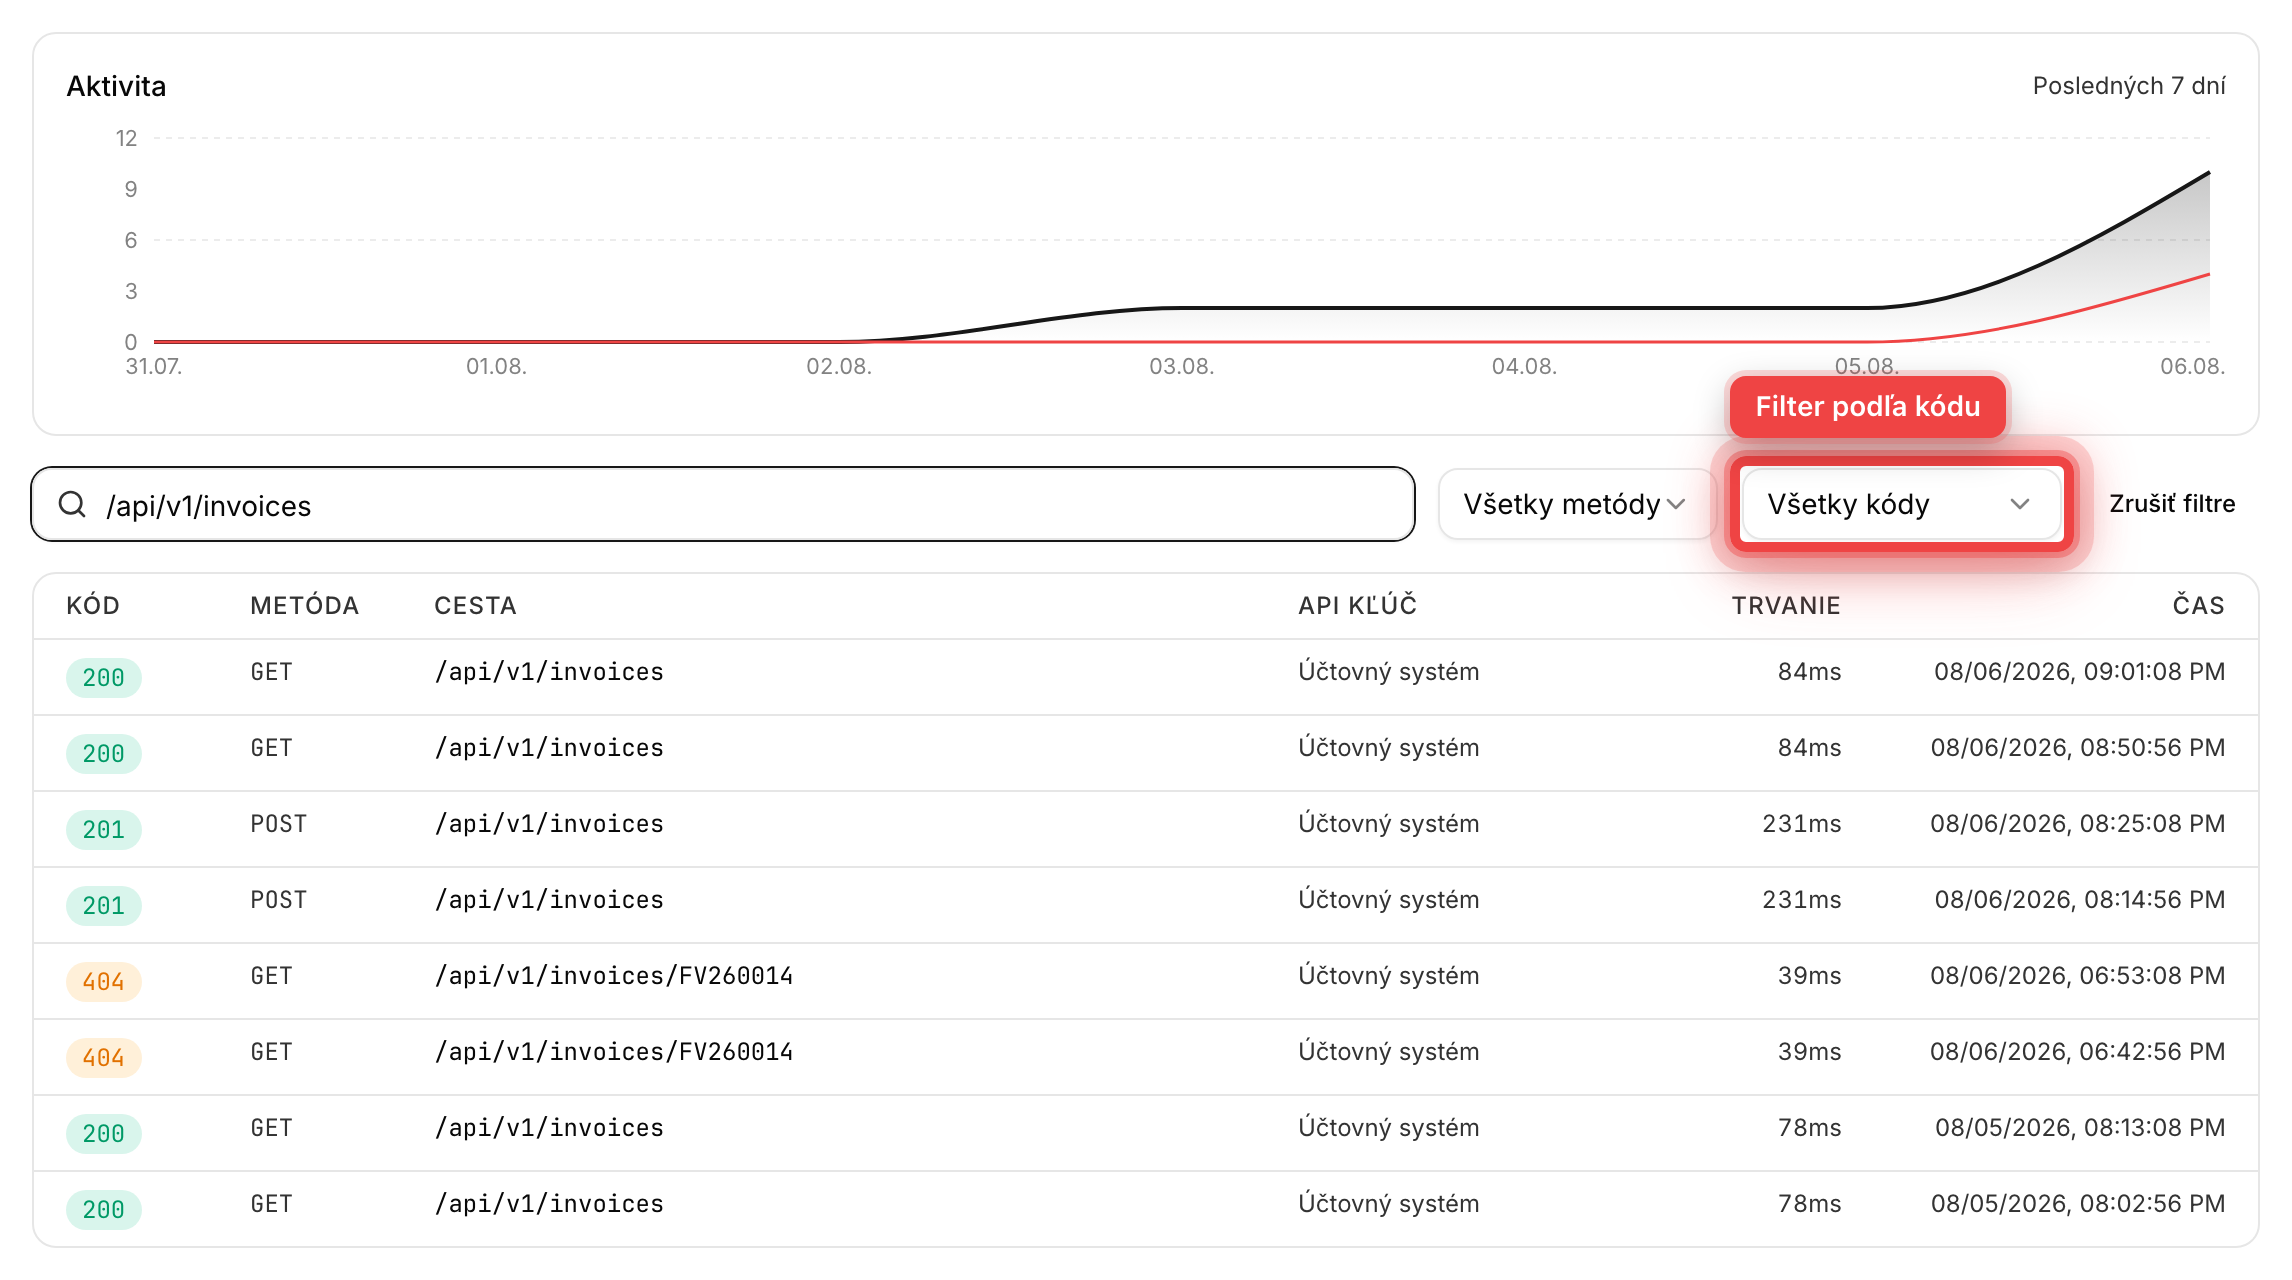Click POST method in the 08:25:08 PM row
Viewport: 2292px width, 1280px height.
click(x=278, y=824)
